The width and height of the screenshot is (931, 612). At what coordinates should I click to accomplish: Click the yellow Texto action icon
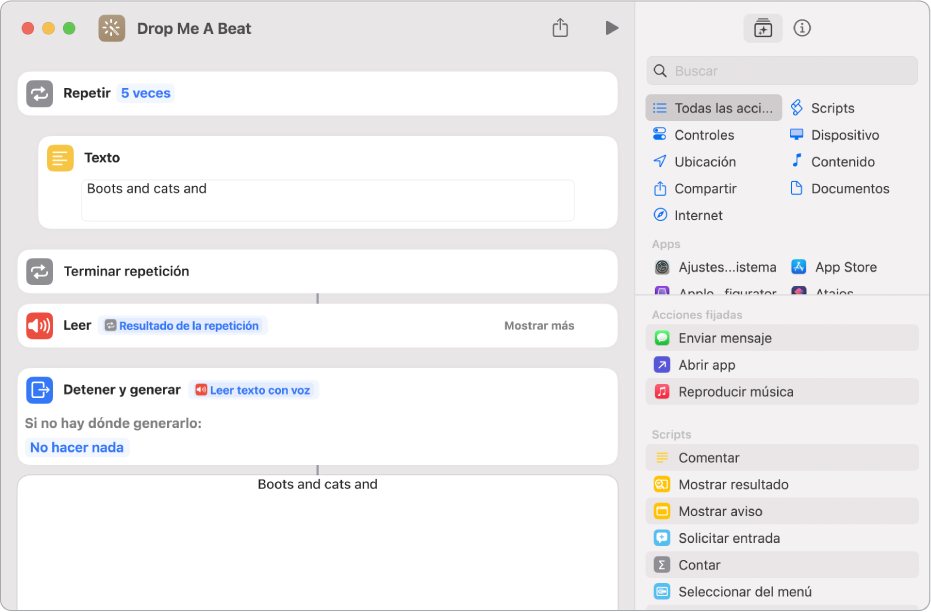pyautogui.click(x=60, y=158)
